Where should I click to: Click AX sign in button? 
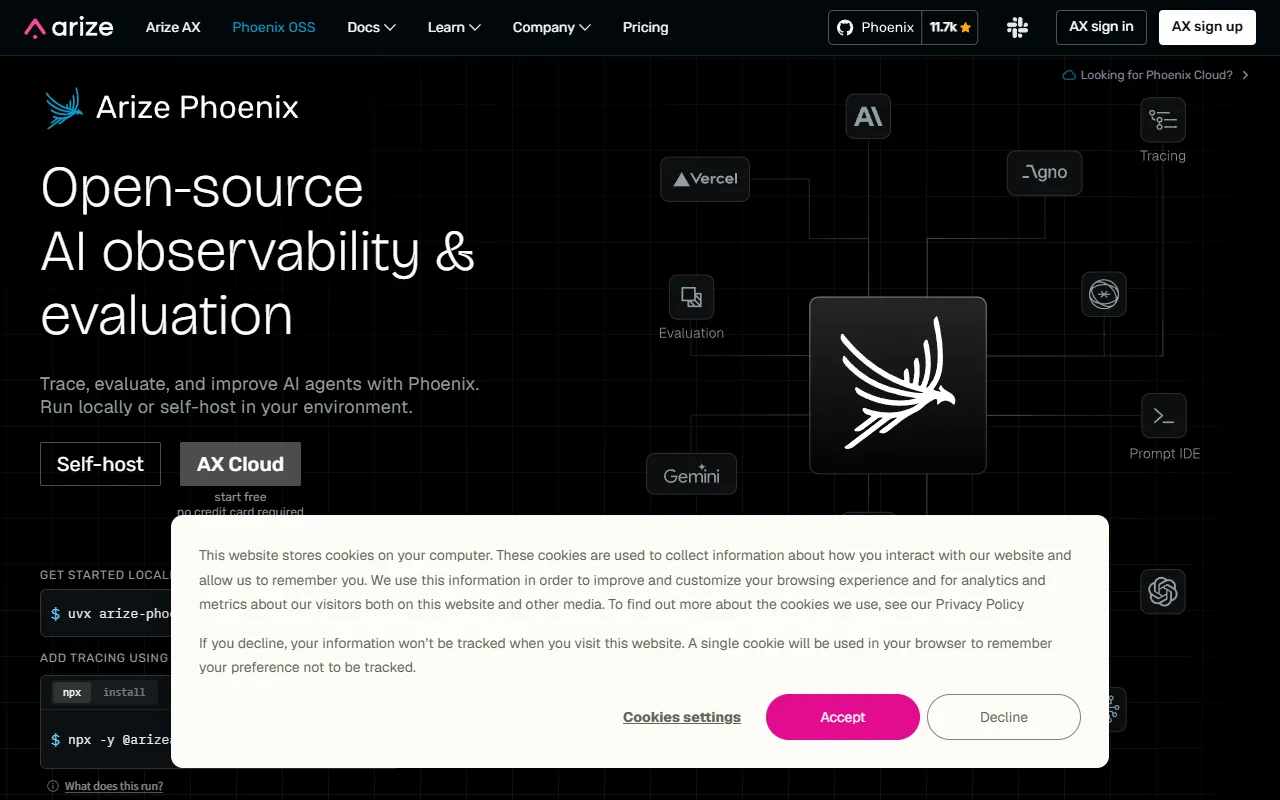pos(1101,27)
